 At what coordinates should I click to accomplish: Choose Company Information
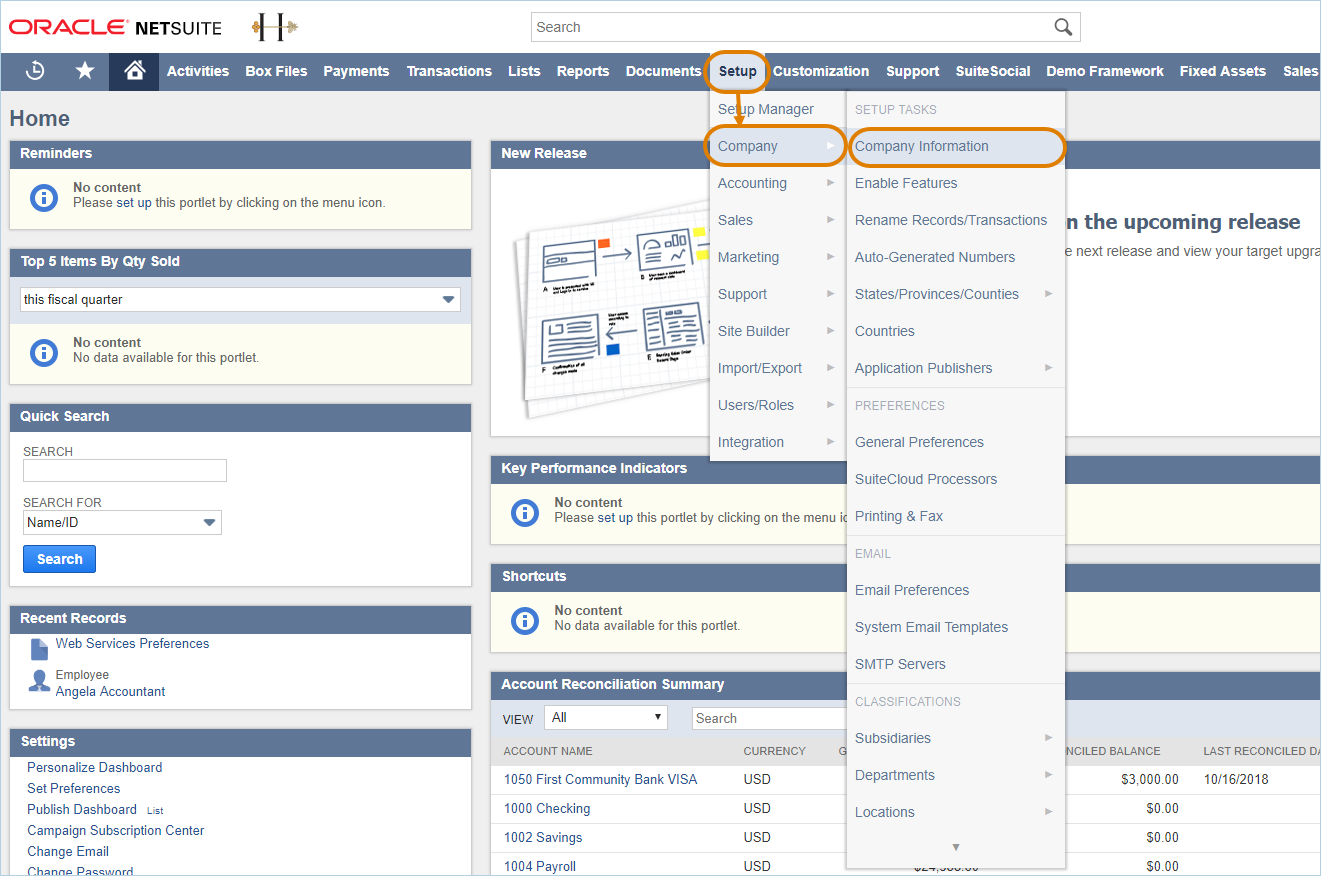tap(955, 146)
